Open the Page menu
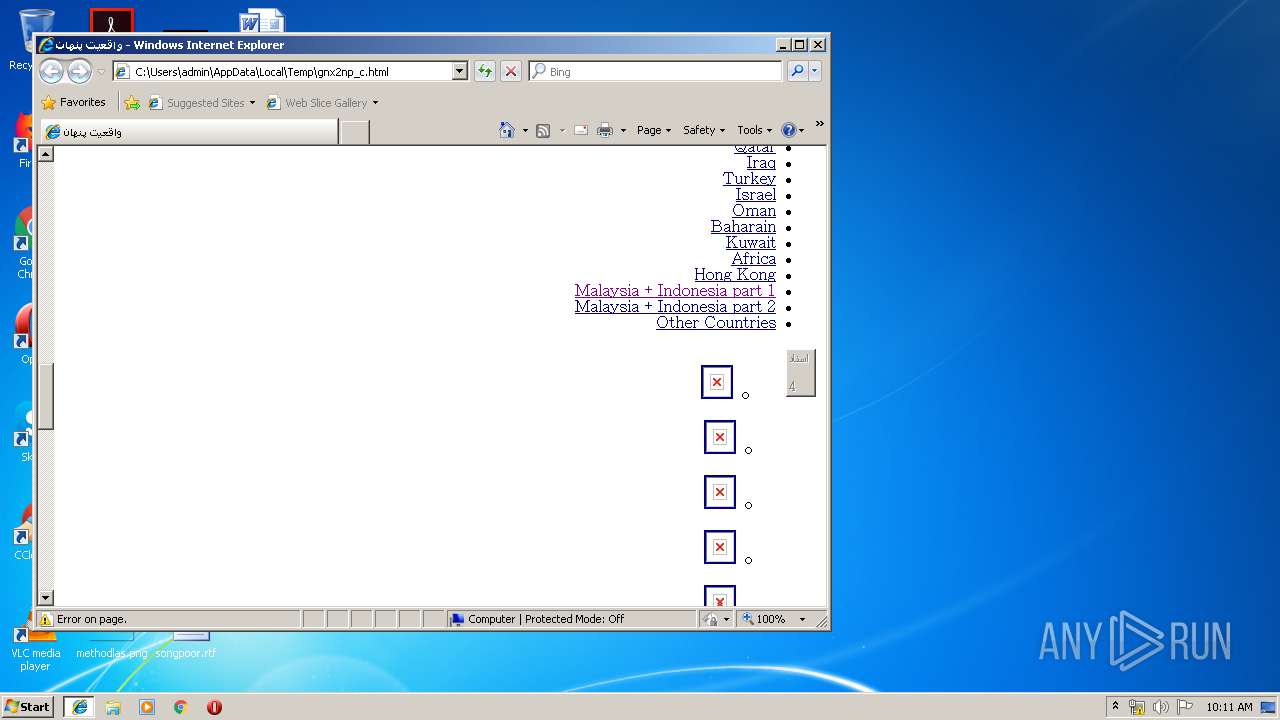The height and width of the screenshot is (720, 1280). click(x=654, y=130)
